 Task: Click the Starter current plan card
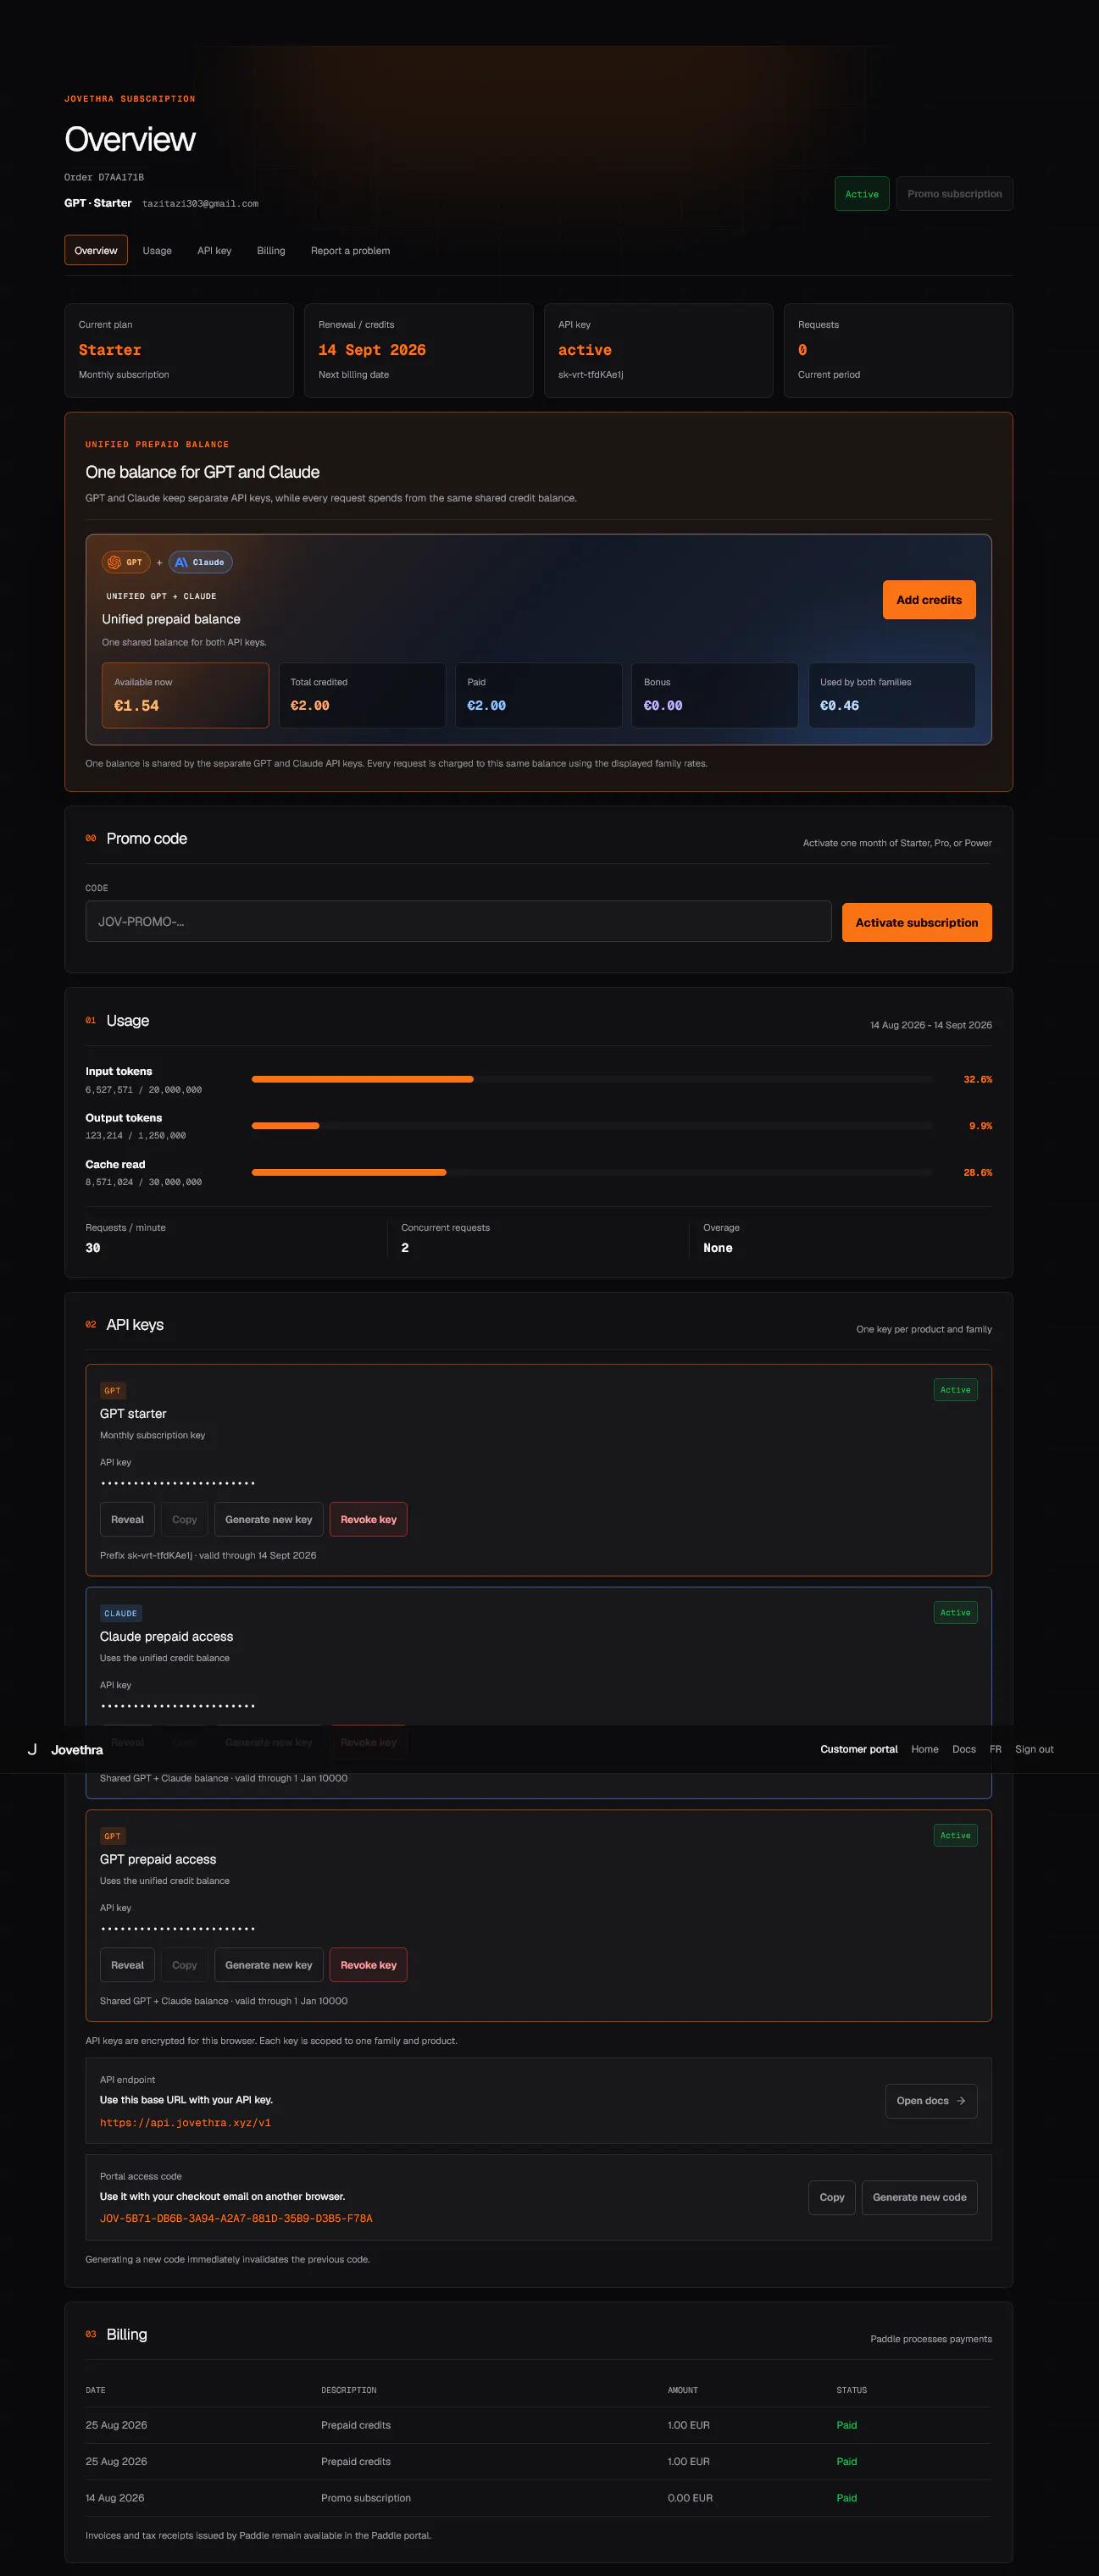[179, 350]
